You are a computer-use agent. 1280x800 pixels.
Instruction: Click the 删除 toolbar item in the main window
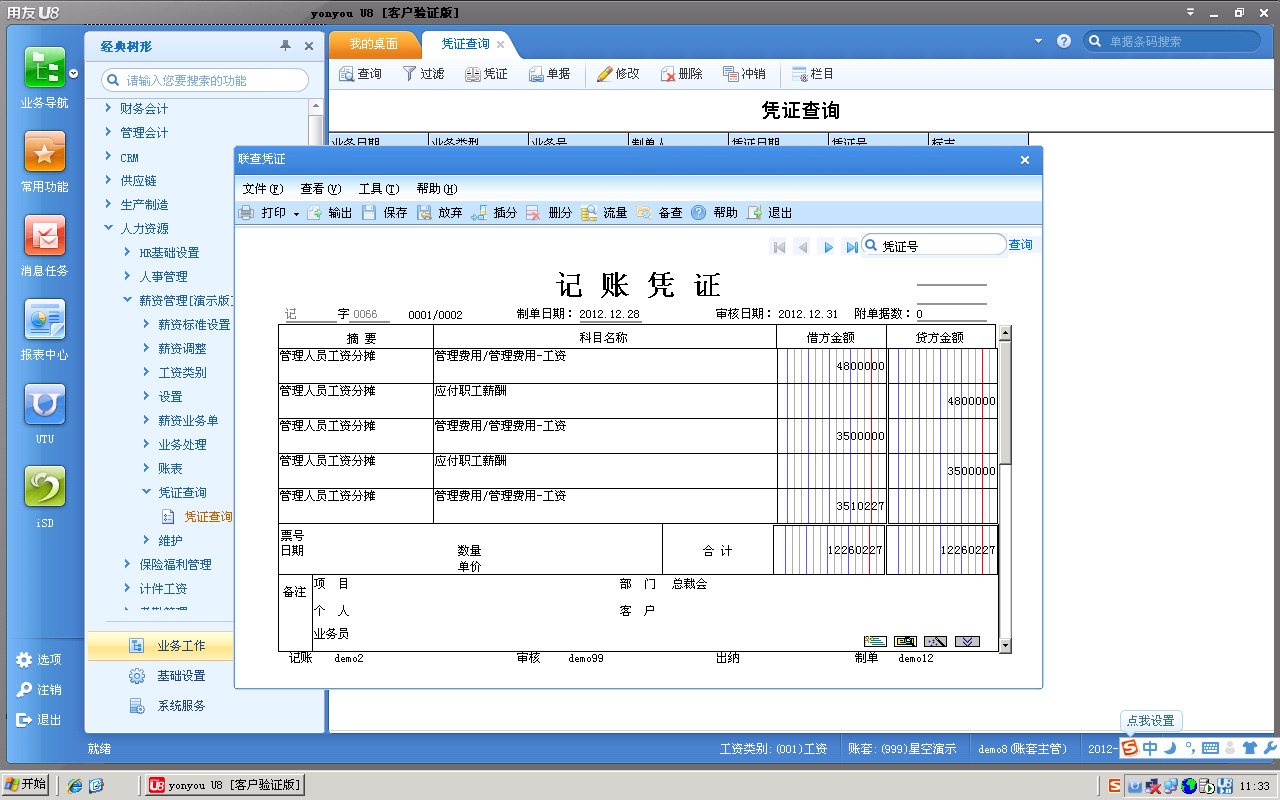[681, 74]
